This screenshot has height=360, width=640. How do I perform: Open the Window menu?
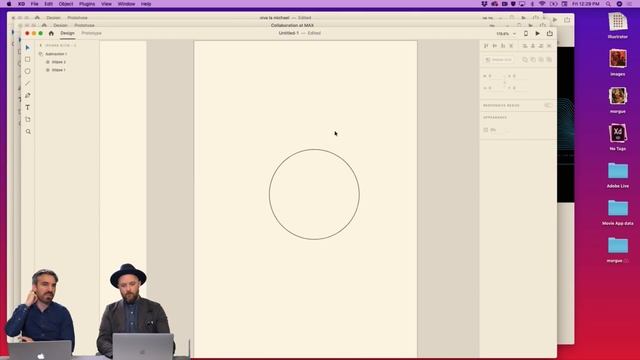126,4
